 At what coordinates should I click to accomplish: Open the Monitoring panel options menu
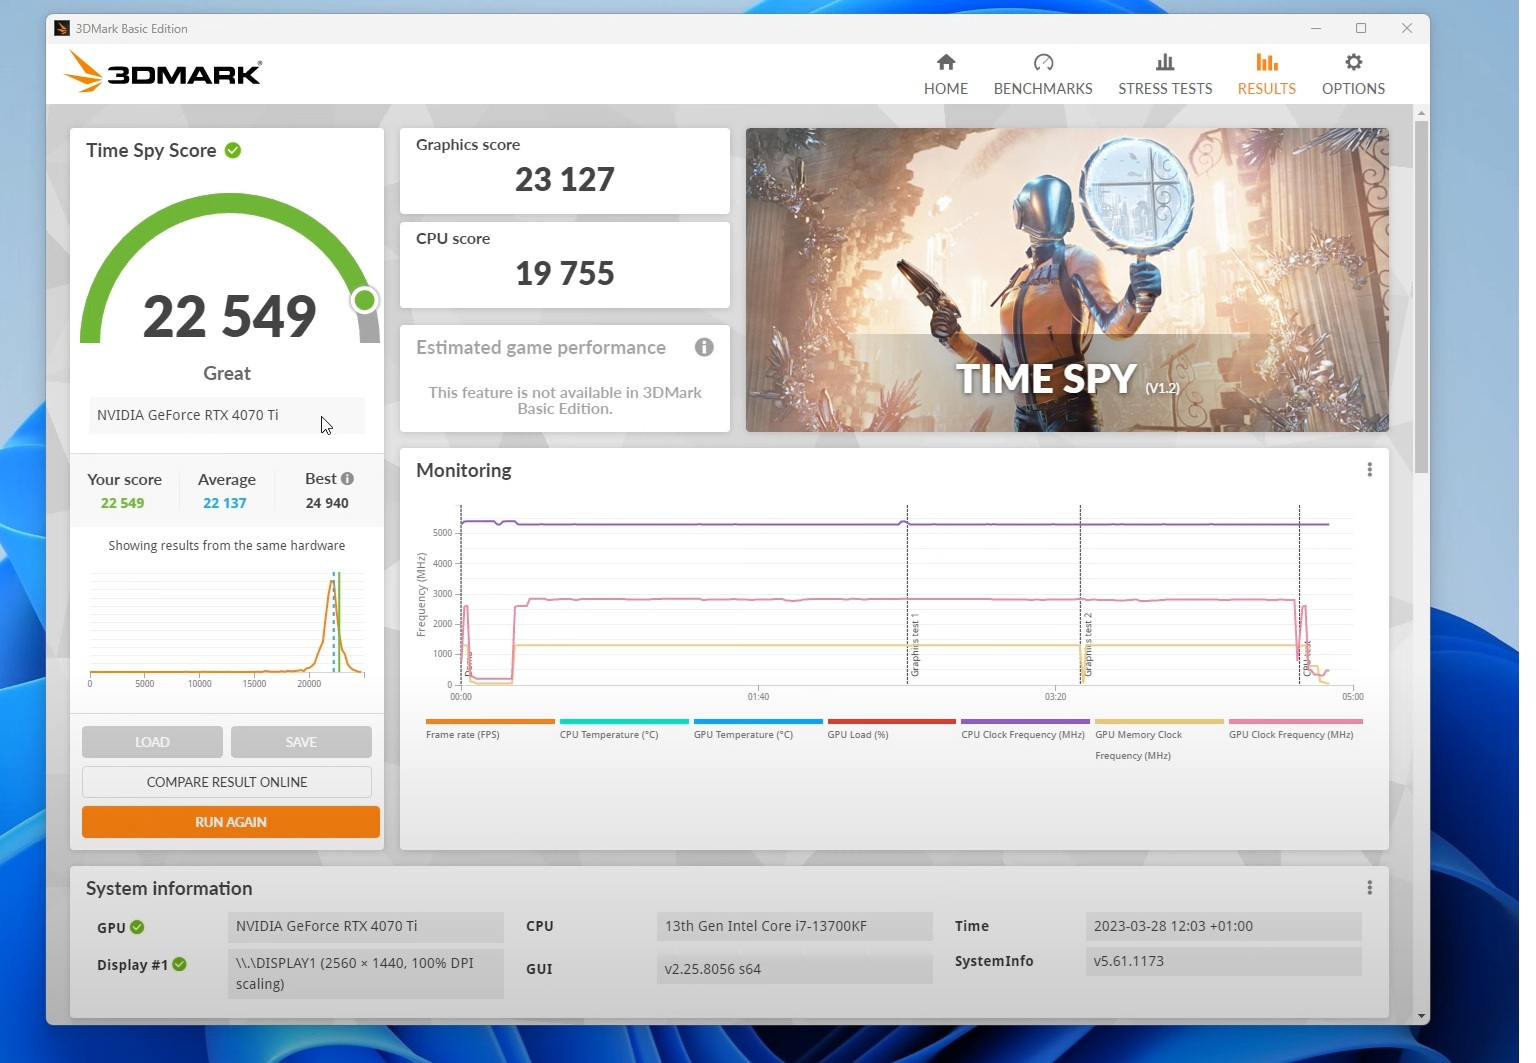1369,470
